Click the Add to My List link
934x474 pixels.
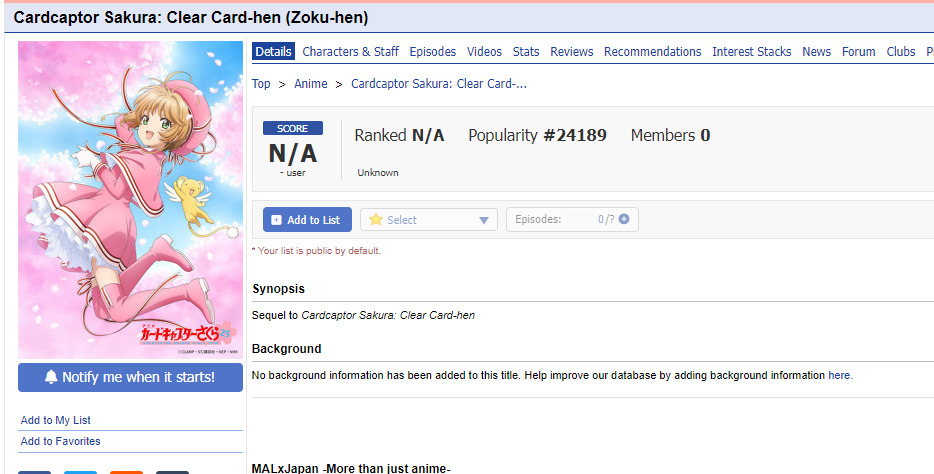coord(56,420)
